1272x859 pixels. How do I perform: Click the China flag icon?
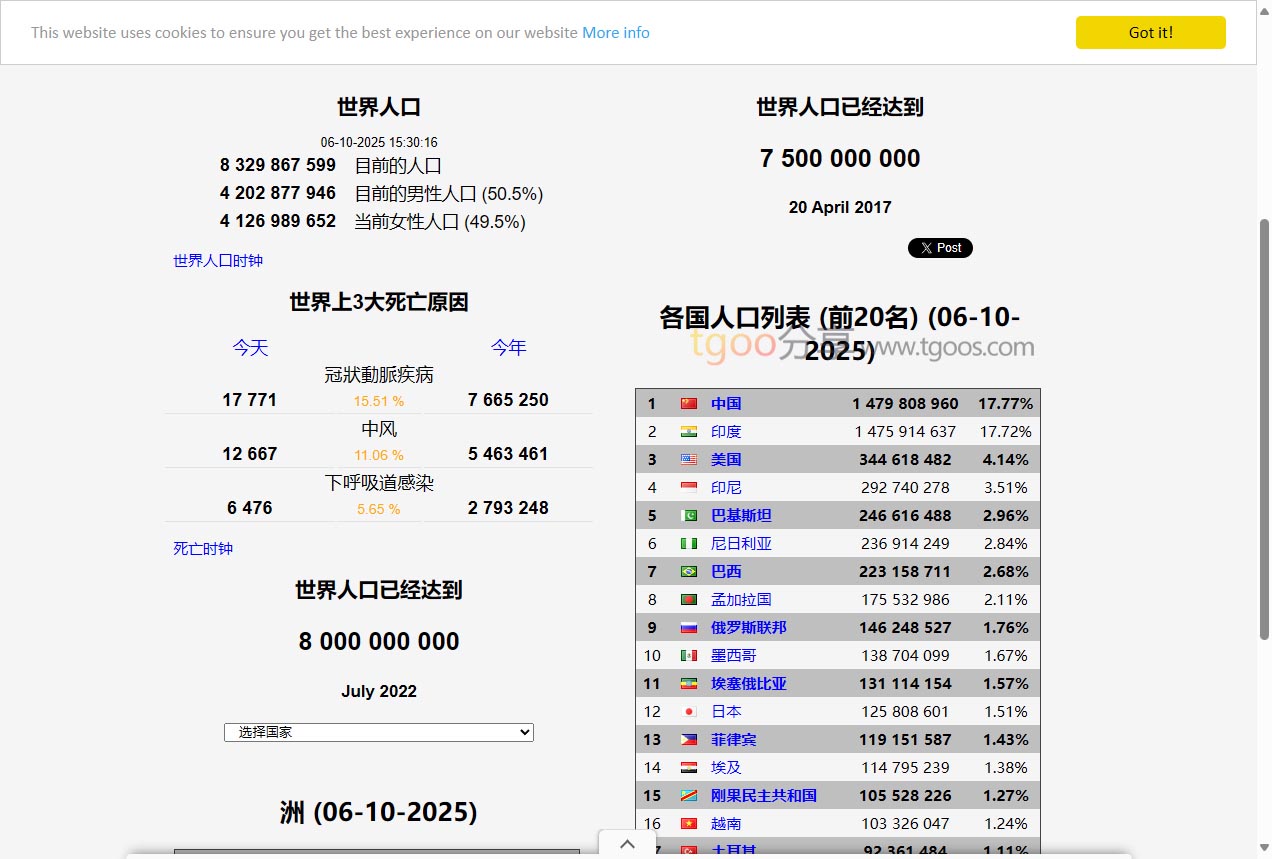(x=688, y=404)
